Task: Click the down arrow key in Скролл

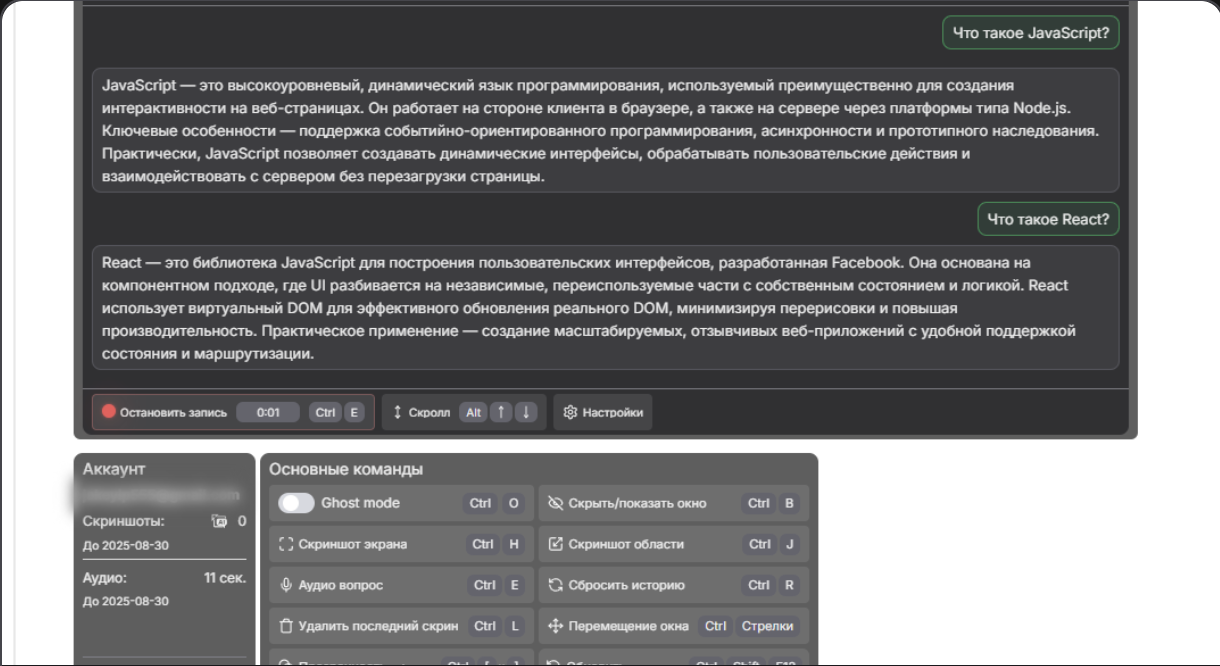Action: coord(527,412)
